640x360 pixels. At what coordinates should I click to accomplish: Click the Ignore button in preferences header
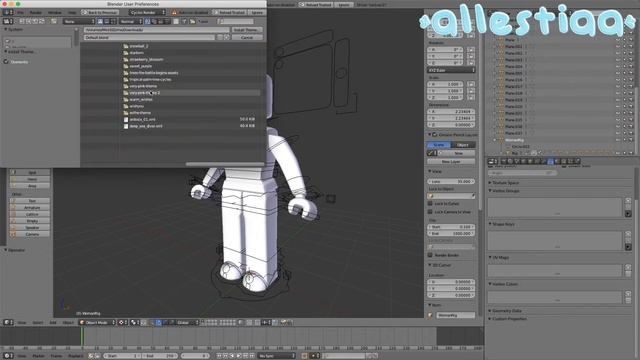click(256, 13)
